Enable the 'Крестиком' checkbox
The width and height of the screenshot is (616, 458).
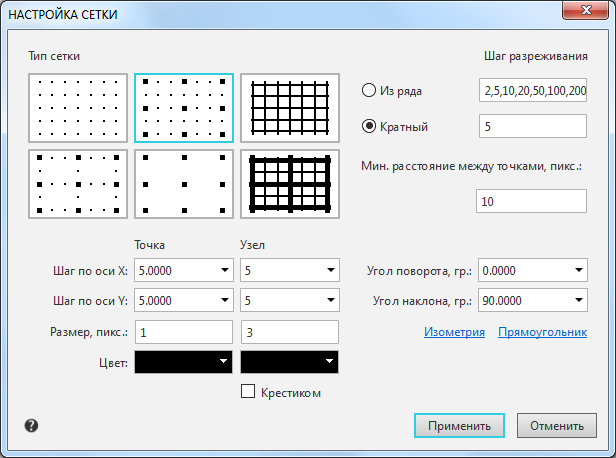[249, 392]
